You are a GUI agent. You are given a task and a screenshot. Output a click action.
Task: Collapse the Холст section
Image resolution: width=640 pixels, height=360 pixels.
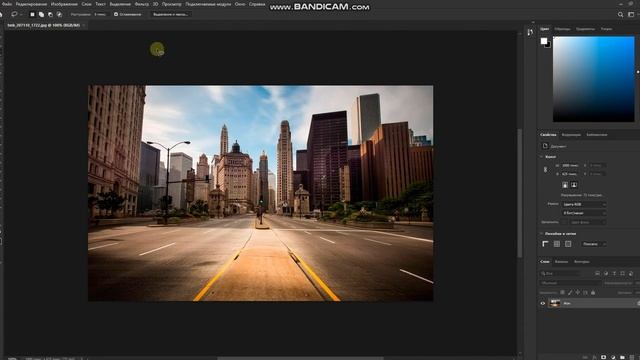[x=542, y=157]
